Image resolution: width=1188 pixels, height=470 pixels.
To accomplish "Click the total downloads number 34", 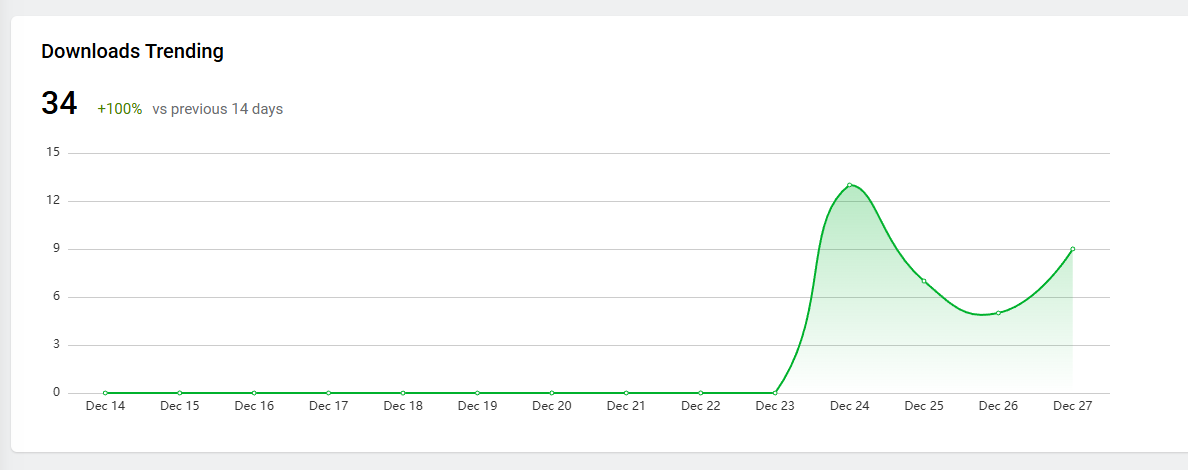I will 59,103.
